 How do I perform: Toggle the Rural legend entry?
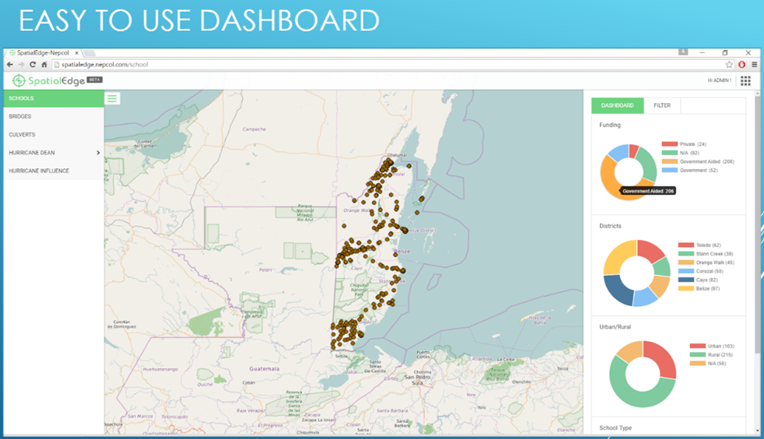click(706, 354)
